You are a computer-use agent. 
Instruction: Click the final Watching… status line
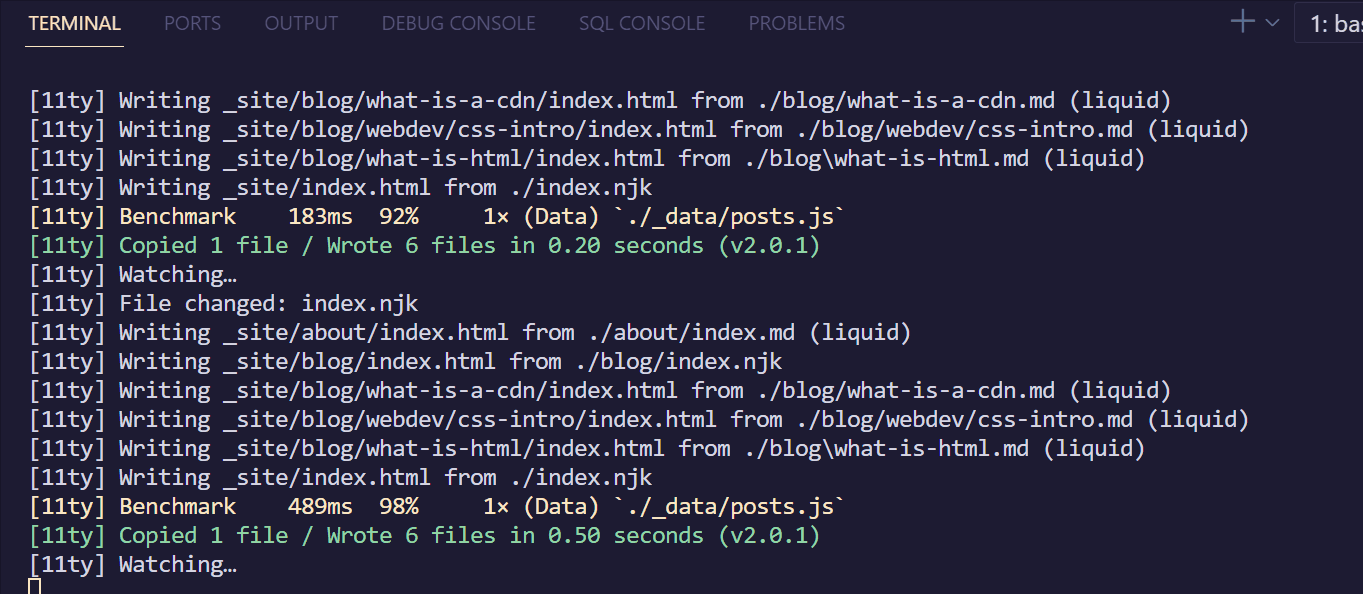[x=177, y=565]
